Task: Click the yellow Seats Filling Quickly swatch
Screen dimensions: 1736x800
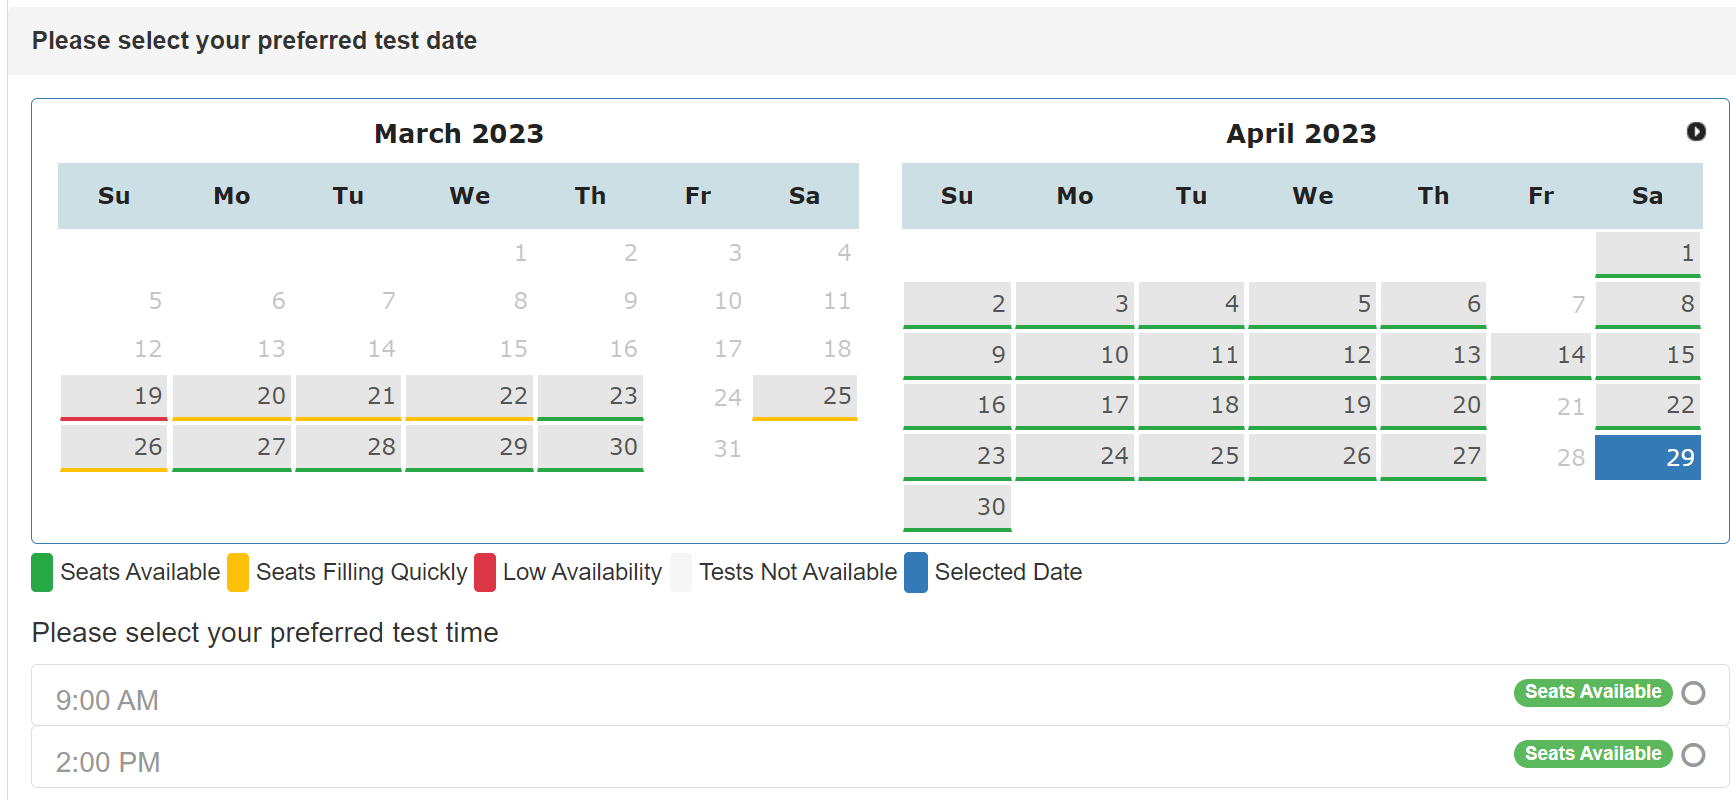Action: [x=238, y=573]
